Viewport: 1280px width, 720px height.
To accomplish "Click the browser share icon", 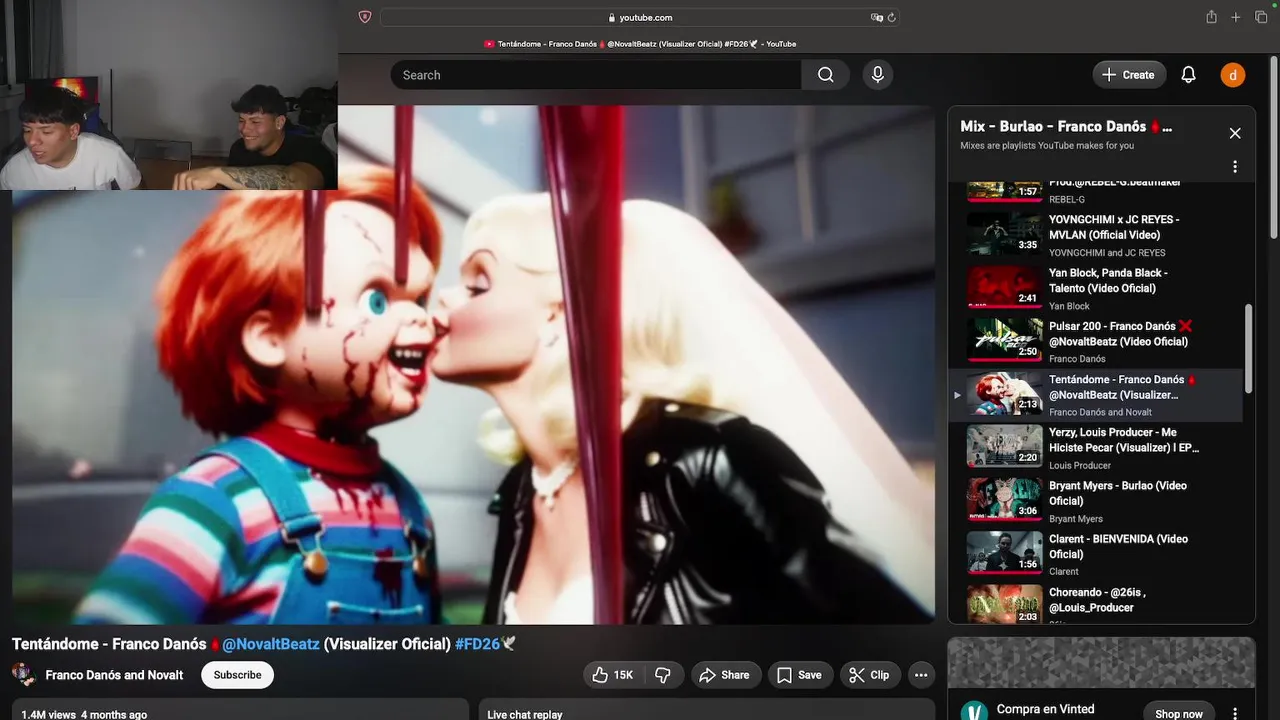I will [1211, 17].
